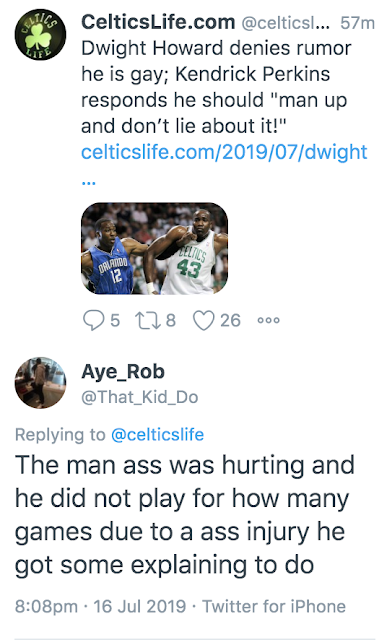Click the retweet arrows icon

pos(147,320)
